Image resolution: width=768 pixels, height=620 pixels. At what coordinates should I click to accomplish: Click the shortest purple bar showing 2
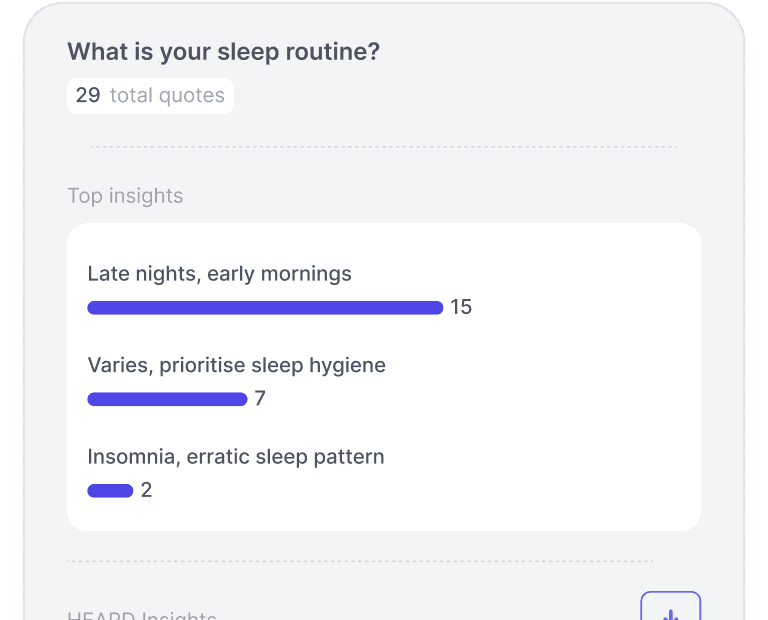coord(110,491)
